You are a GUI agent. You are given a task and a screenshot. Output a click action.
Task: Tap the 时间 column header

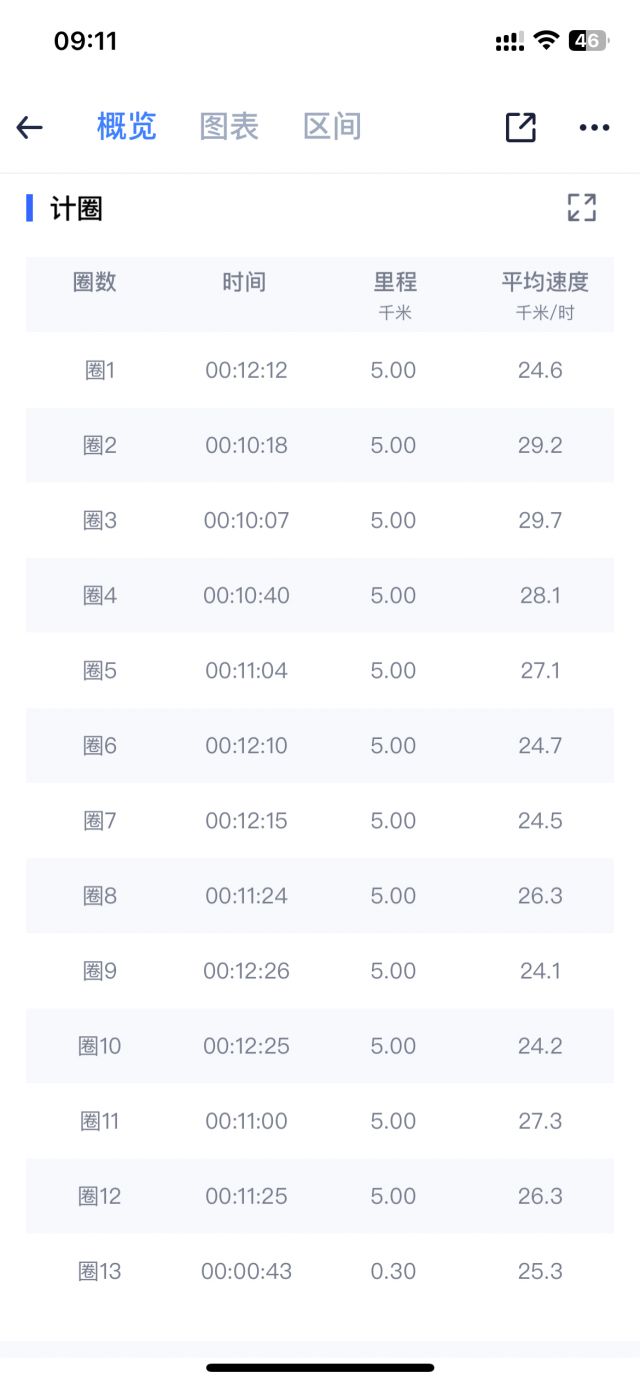coord(245,282)
